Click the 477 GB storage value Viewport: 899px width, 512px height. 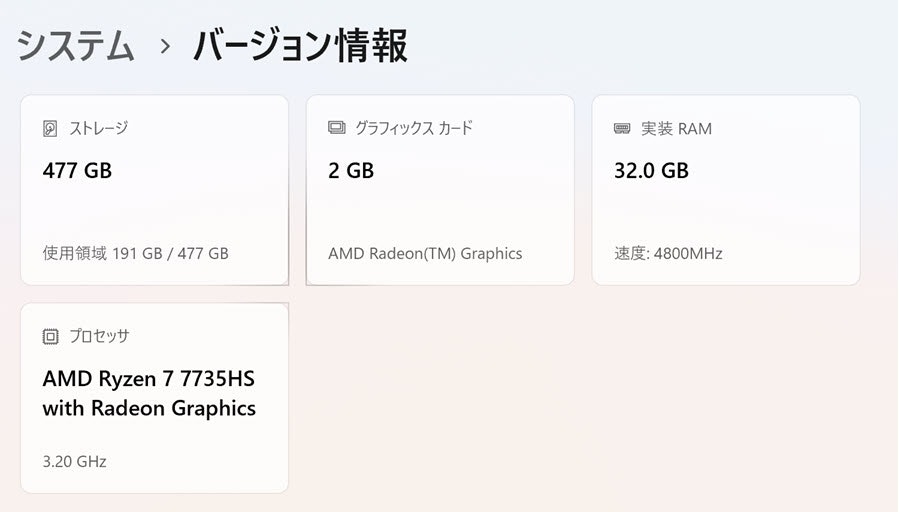point(77,171)
